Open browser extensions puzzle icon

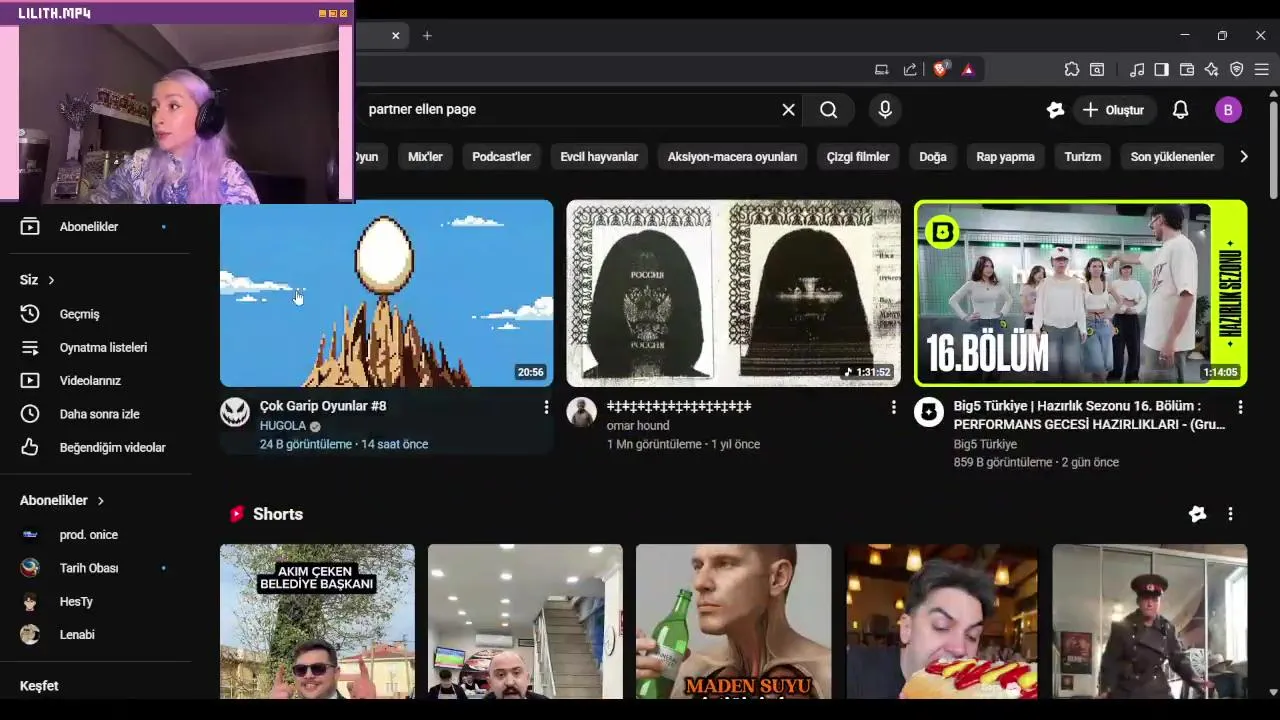pyautogui.click(x=1072, y=69)
